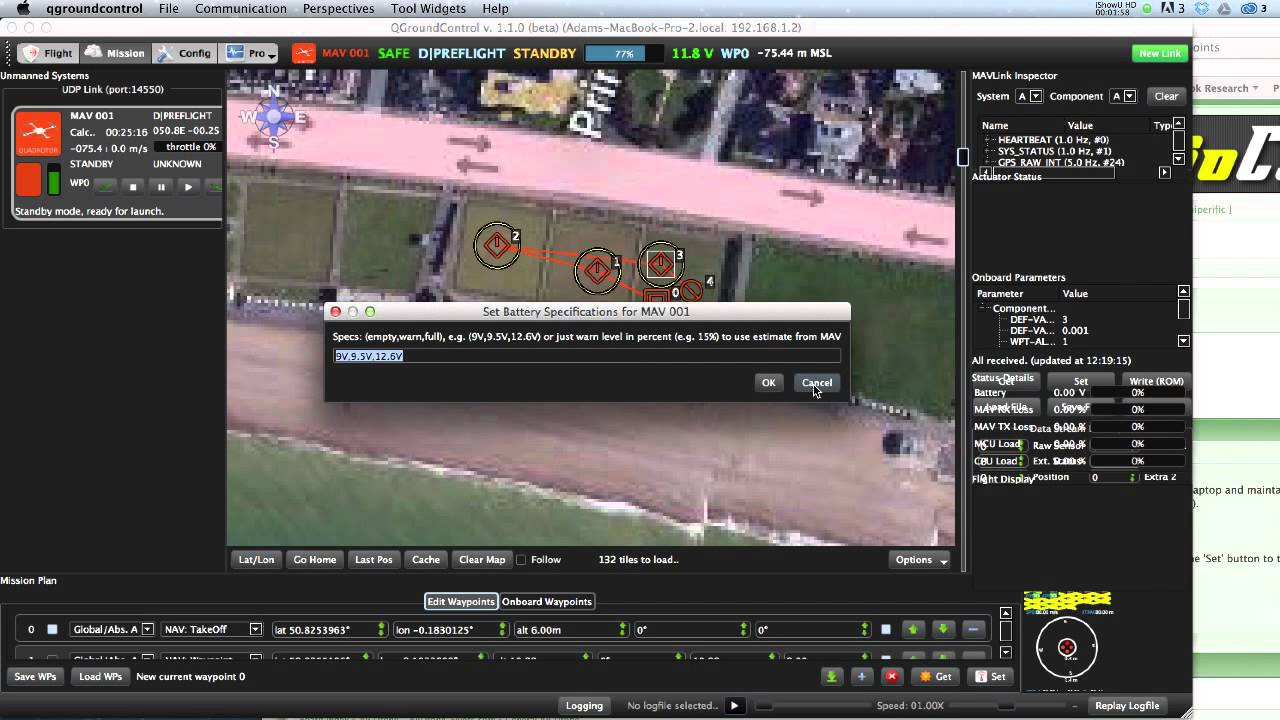Move waypoint 0 down with green down arrow
This screenshot has height=720, width=1280.
pyautogui.click(x=942, y=630)
